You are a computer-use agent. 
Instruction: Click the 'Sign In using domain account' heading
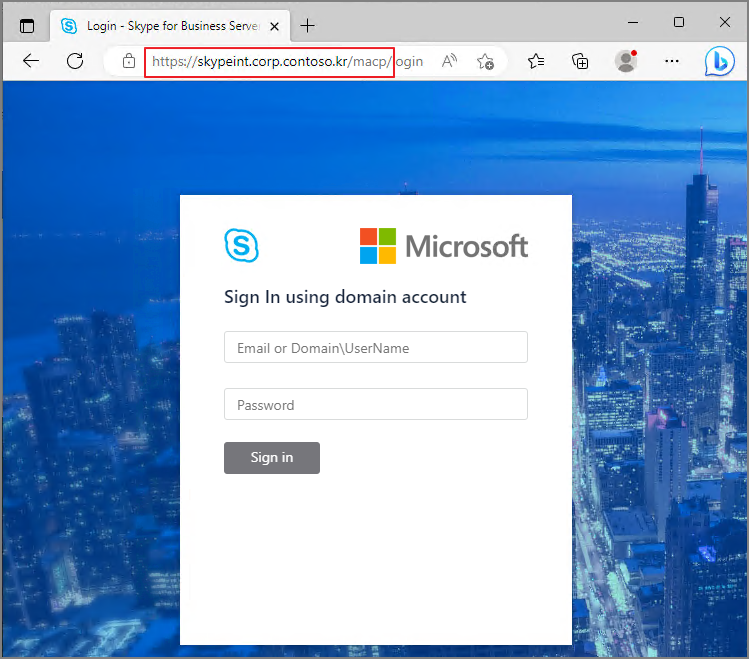(345, 297)
